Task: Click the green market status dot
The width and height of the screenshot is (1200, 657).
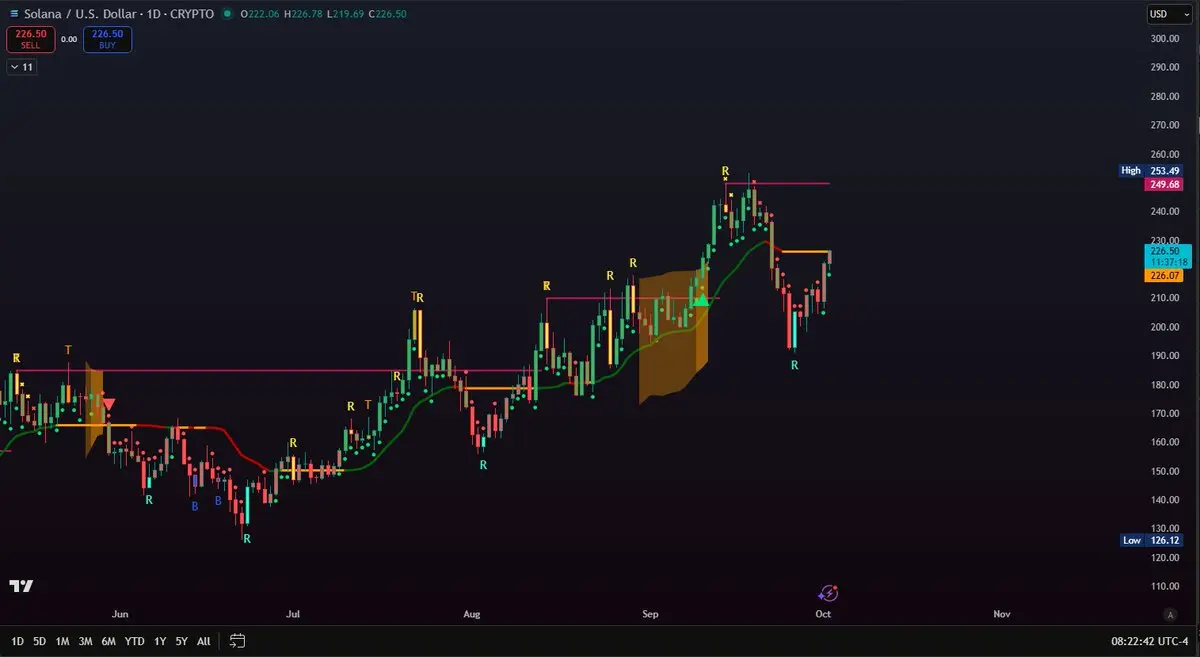Action: click(229, 14)
